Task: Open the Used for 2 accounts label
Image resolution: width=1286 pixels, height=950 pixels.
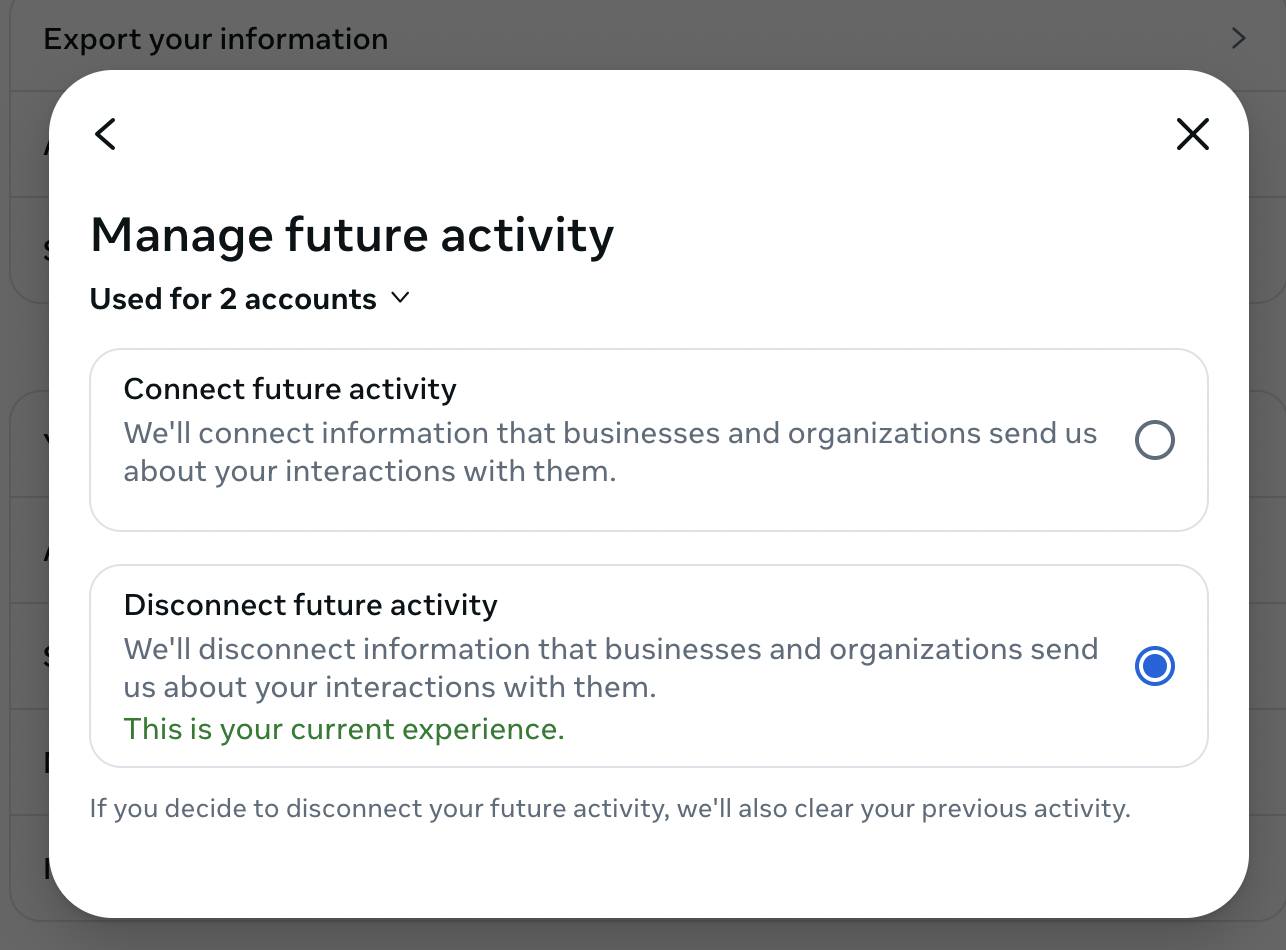Action: 233,299
